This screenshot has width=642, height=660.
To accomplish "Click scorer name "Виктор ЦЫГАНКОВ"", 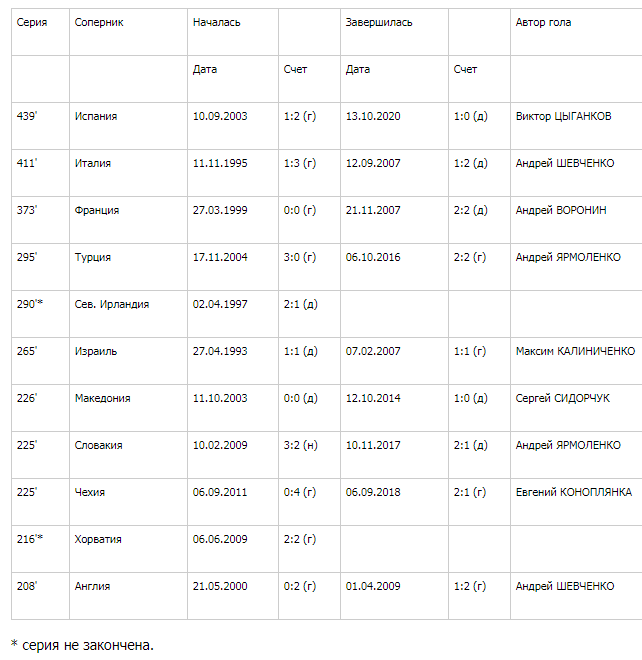I will [564, 116].
